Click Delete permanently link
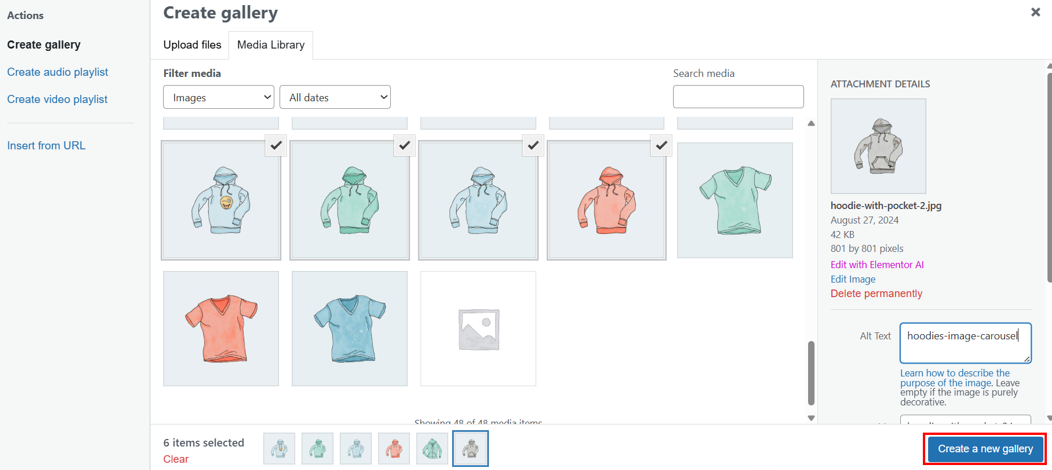The height and width of the screenshot is (470, 1052). click(x=876, y=294)
